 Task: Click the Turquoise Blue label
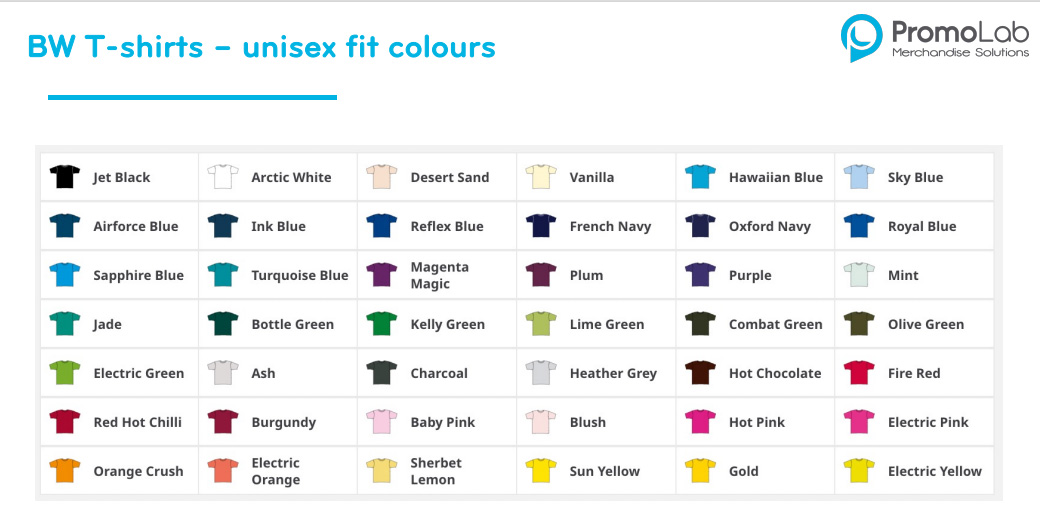[300, 275]
